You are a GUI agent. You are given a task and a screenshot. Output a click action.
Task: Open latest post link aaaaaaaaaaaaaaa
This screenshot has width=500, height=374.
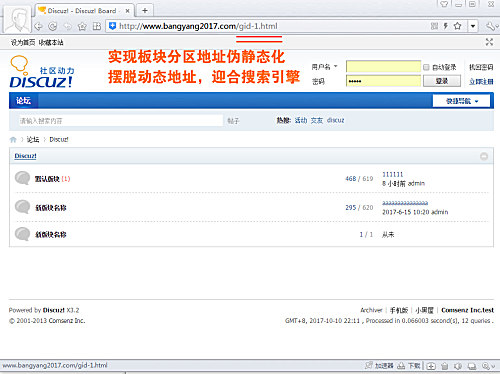405,202
